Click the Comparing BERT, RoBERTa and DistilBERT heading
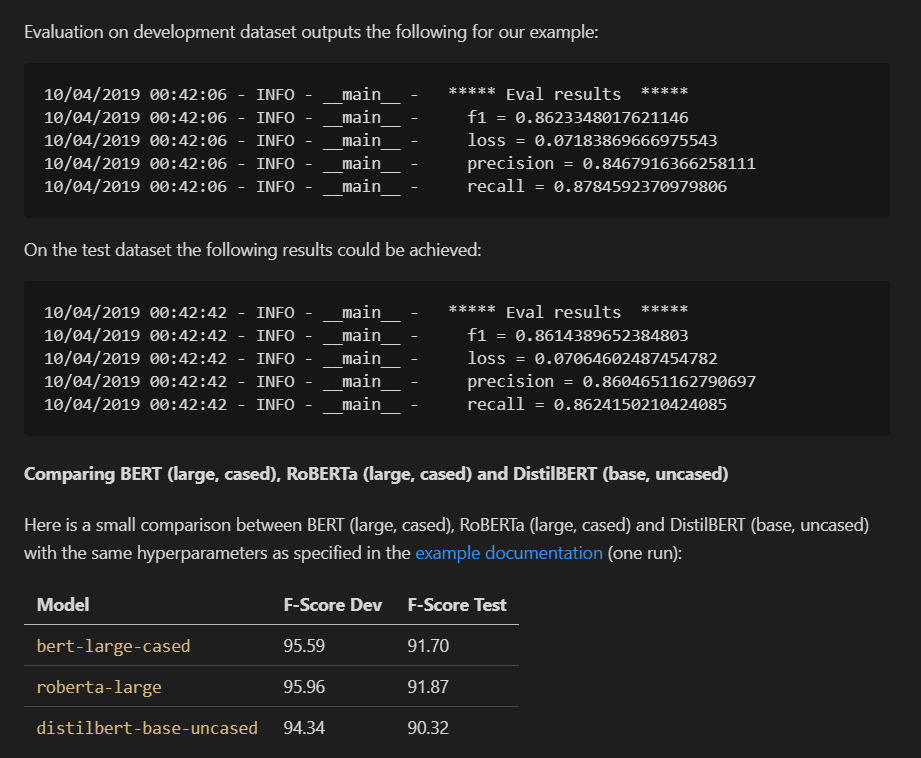Screen dimensions: 921x758 [376, 474]
